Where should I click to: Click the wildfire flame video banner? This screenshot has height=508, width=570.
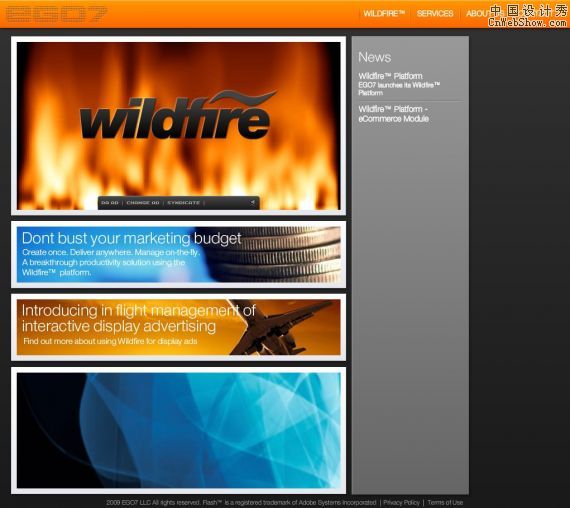178,126
